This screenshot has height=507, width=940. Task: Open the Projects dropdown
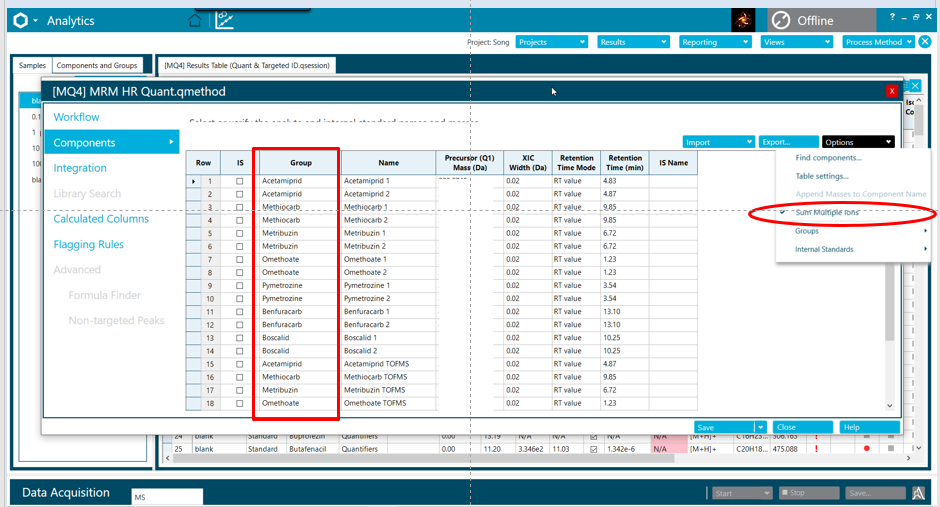coord(551,42)
